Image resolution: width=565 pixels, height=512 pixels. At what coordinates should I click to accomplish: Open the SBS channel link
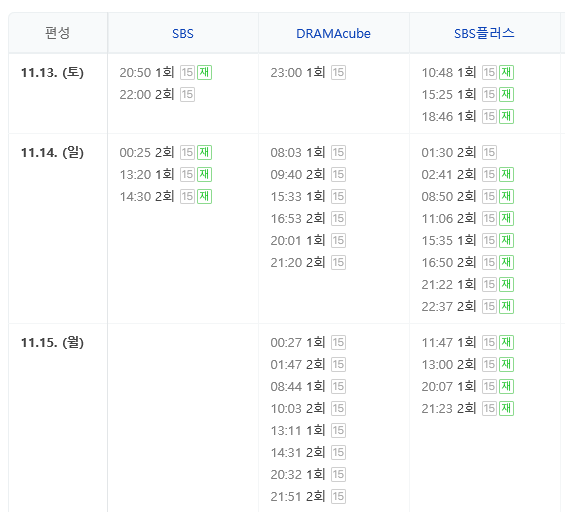click(x=183, y=34)
